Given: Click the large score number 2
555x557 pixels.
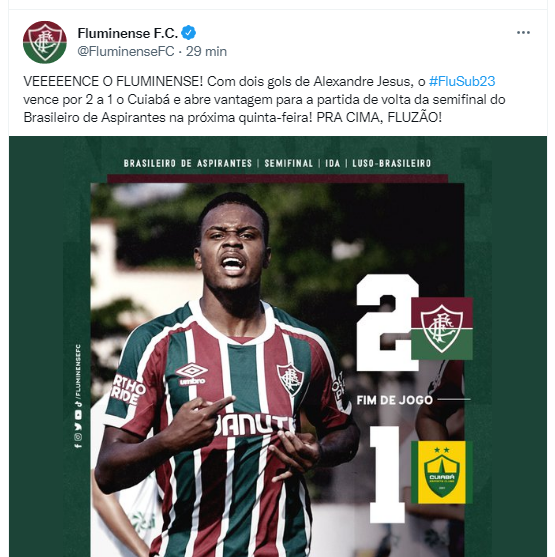Looking at the screenshot, I should [386, 323].
